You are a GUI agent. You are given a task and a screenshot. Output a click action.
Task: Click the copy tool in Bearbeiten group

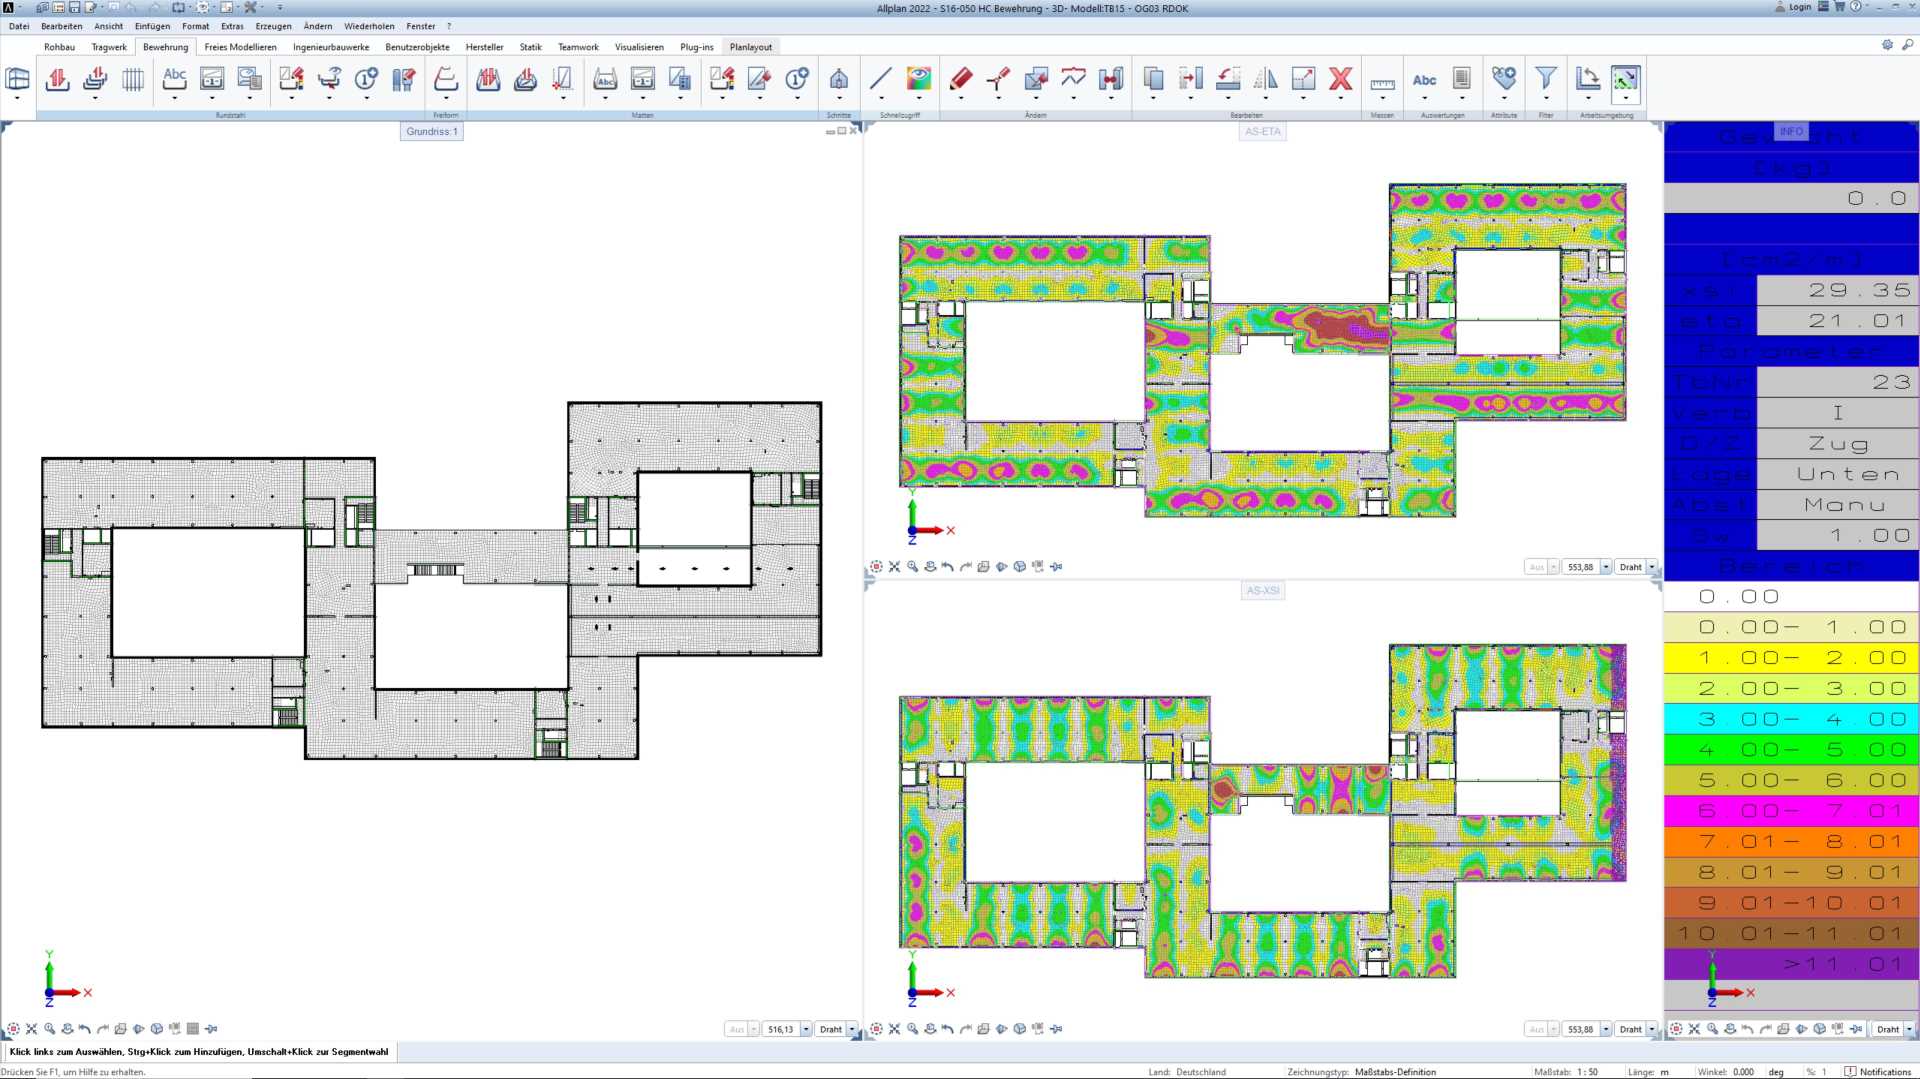tap(1153, 80)
